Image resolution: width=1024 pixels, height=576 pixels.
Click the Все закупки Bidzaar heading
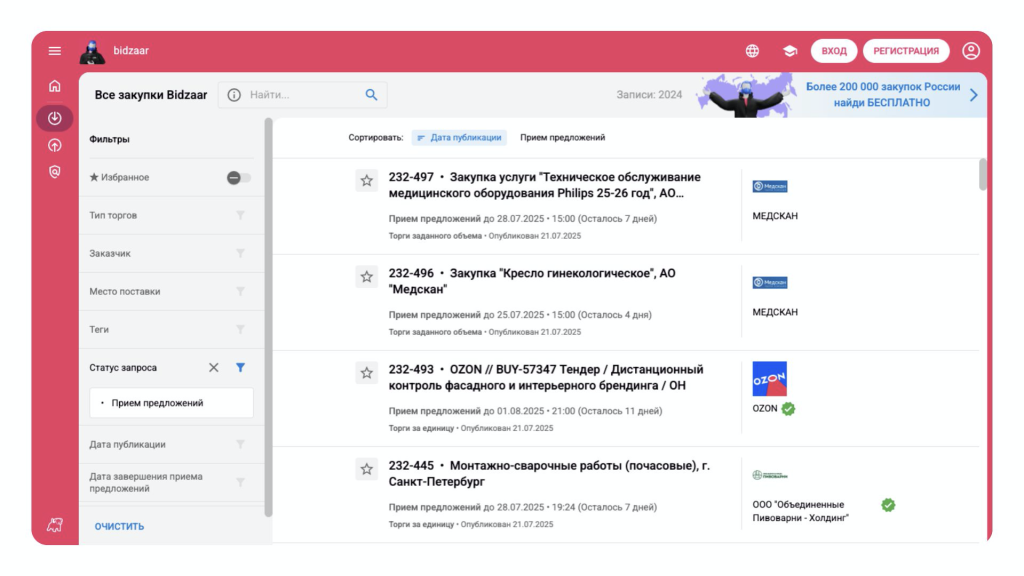pyautogui.click(x=151, y=95)
